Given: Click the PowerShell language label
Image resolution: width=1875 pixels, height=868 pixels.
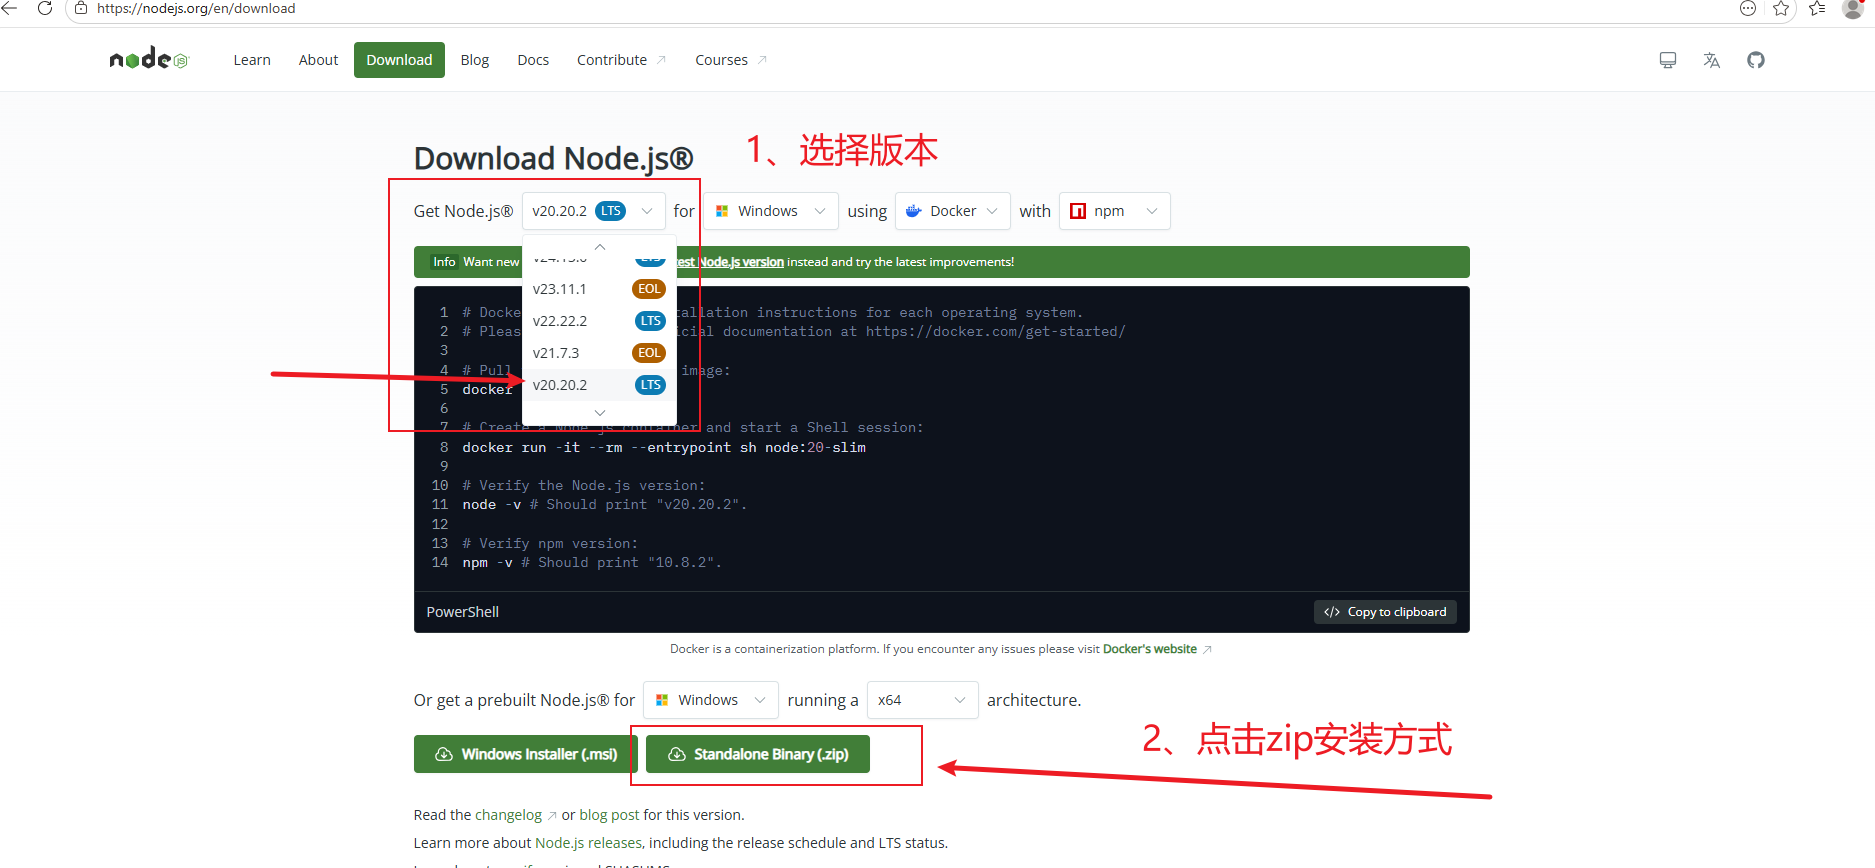Looking at the screenshot, I should click(463, 612).
